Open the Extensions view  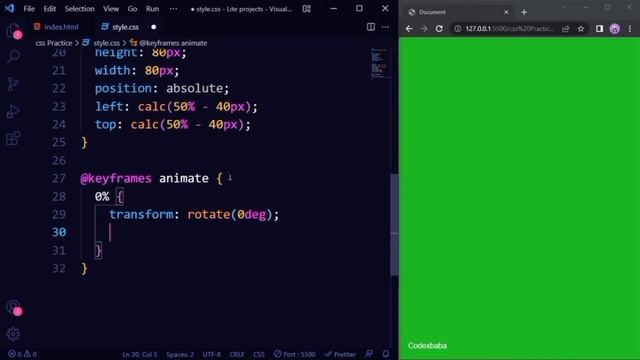[x=13, y=138]
